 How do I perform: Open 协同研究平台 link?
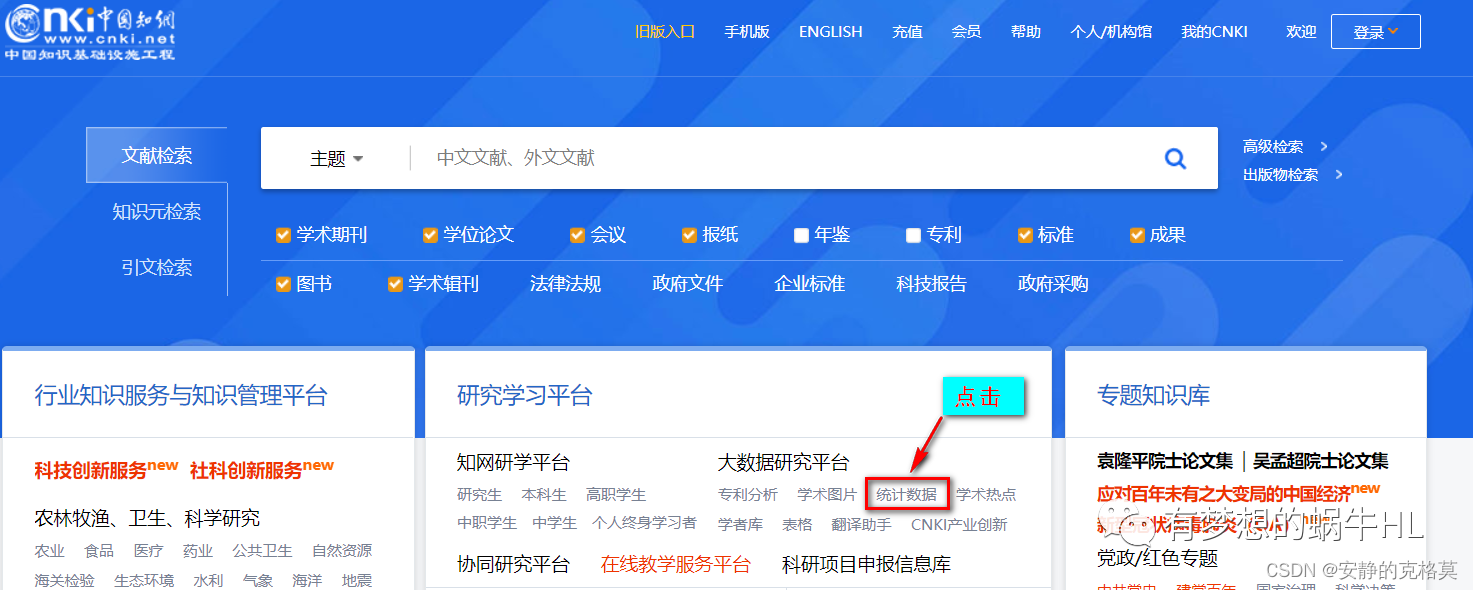[x=513, y=565]
